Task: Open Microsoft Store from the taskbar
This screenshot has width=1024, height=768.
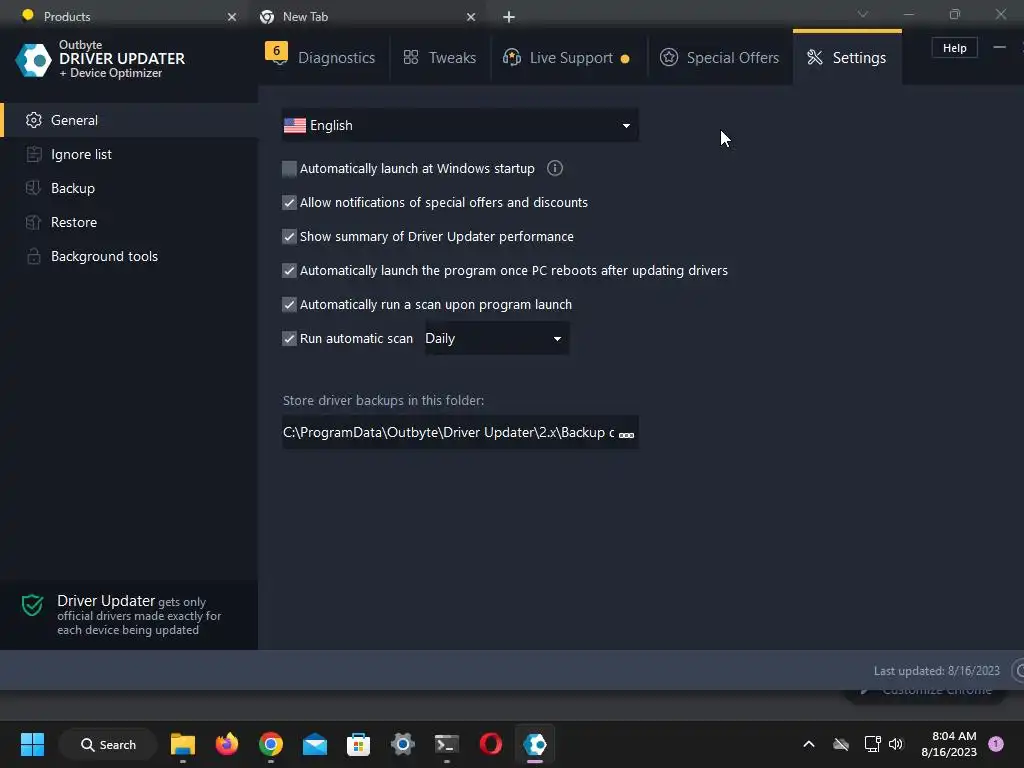Action: 359,744
